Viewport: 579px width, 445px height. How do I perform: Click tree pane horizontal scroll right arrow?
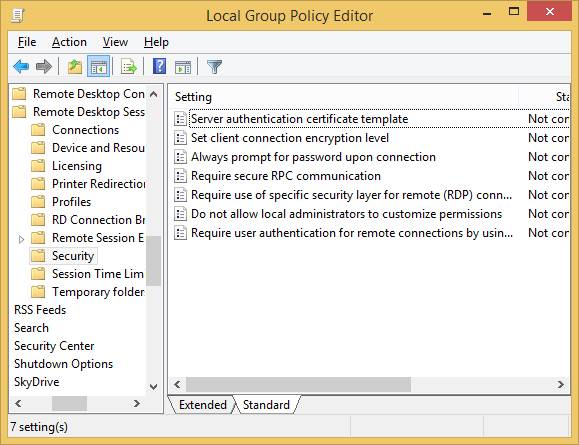pos(137,403)
